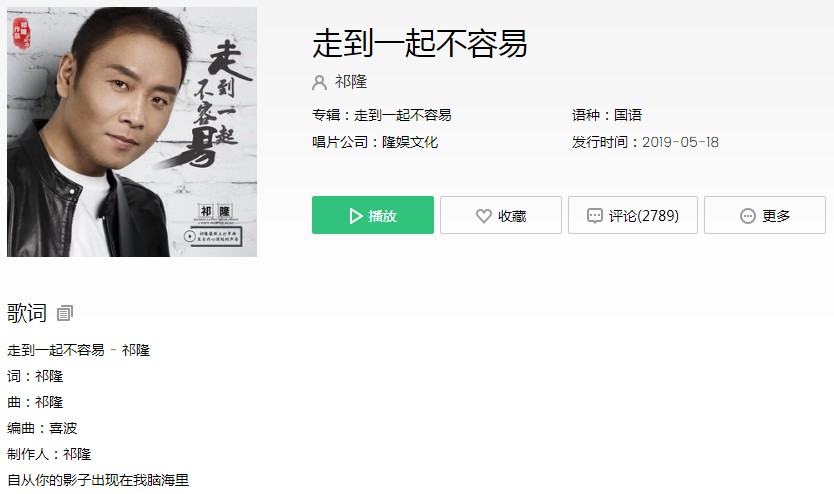834x494 pixels.
Task: Click the album cover thumbnail
Action: 132,132
